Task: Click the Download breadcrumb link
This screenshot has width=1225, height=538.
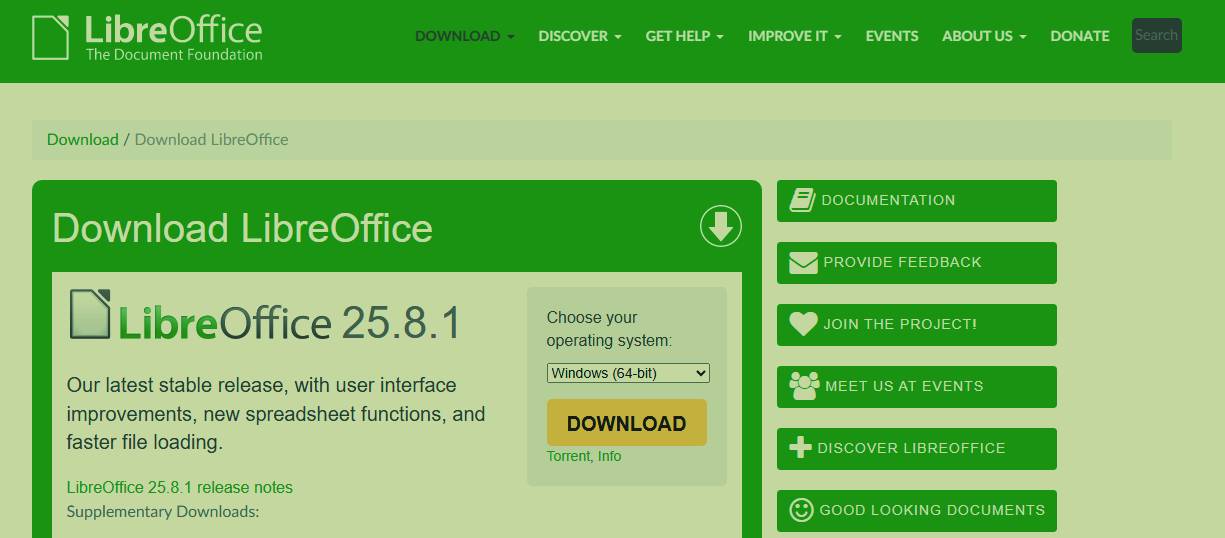Action: (83, 140)
